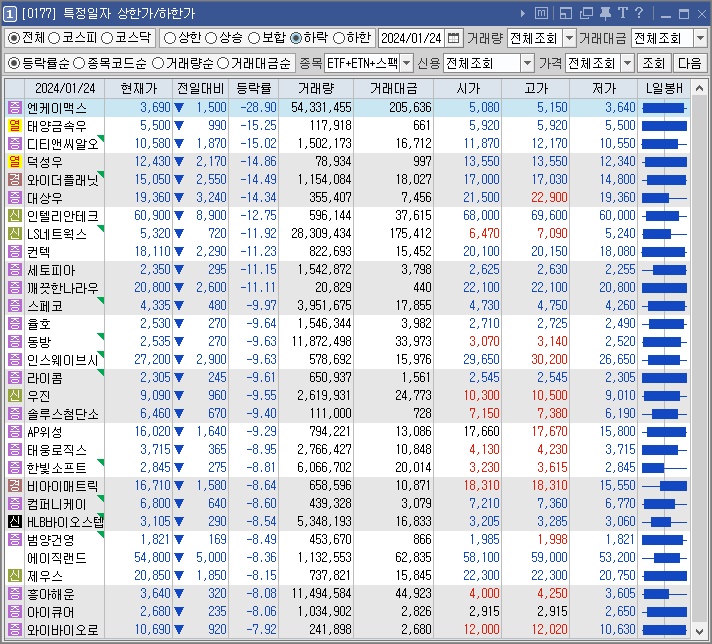Click the 조회 search button
The height and width of the screenshot is (644, 712).
(653, 63)
